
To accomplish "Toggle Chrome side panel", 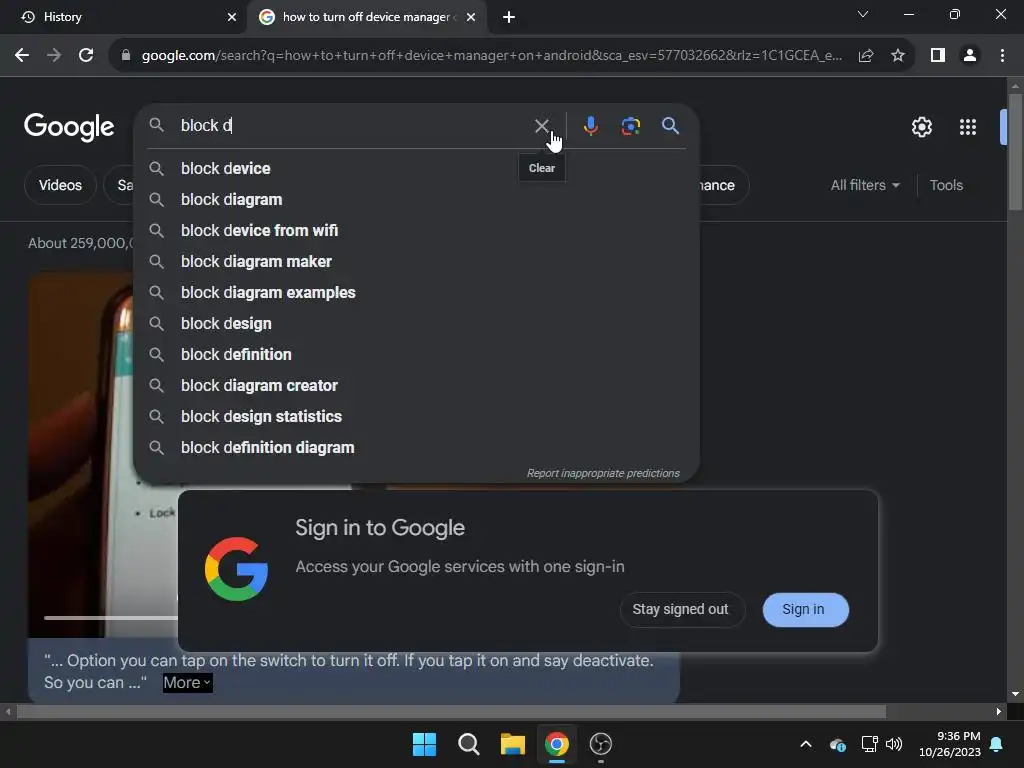I will [938, 56].
